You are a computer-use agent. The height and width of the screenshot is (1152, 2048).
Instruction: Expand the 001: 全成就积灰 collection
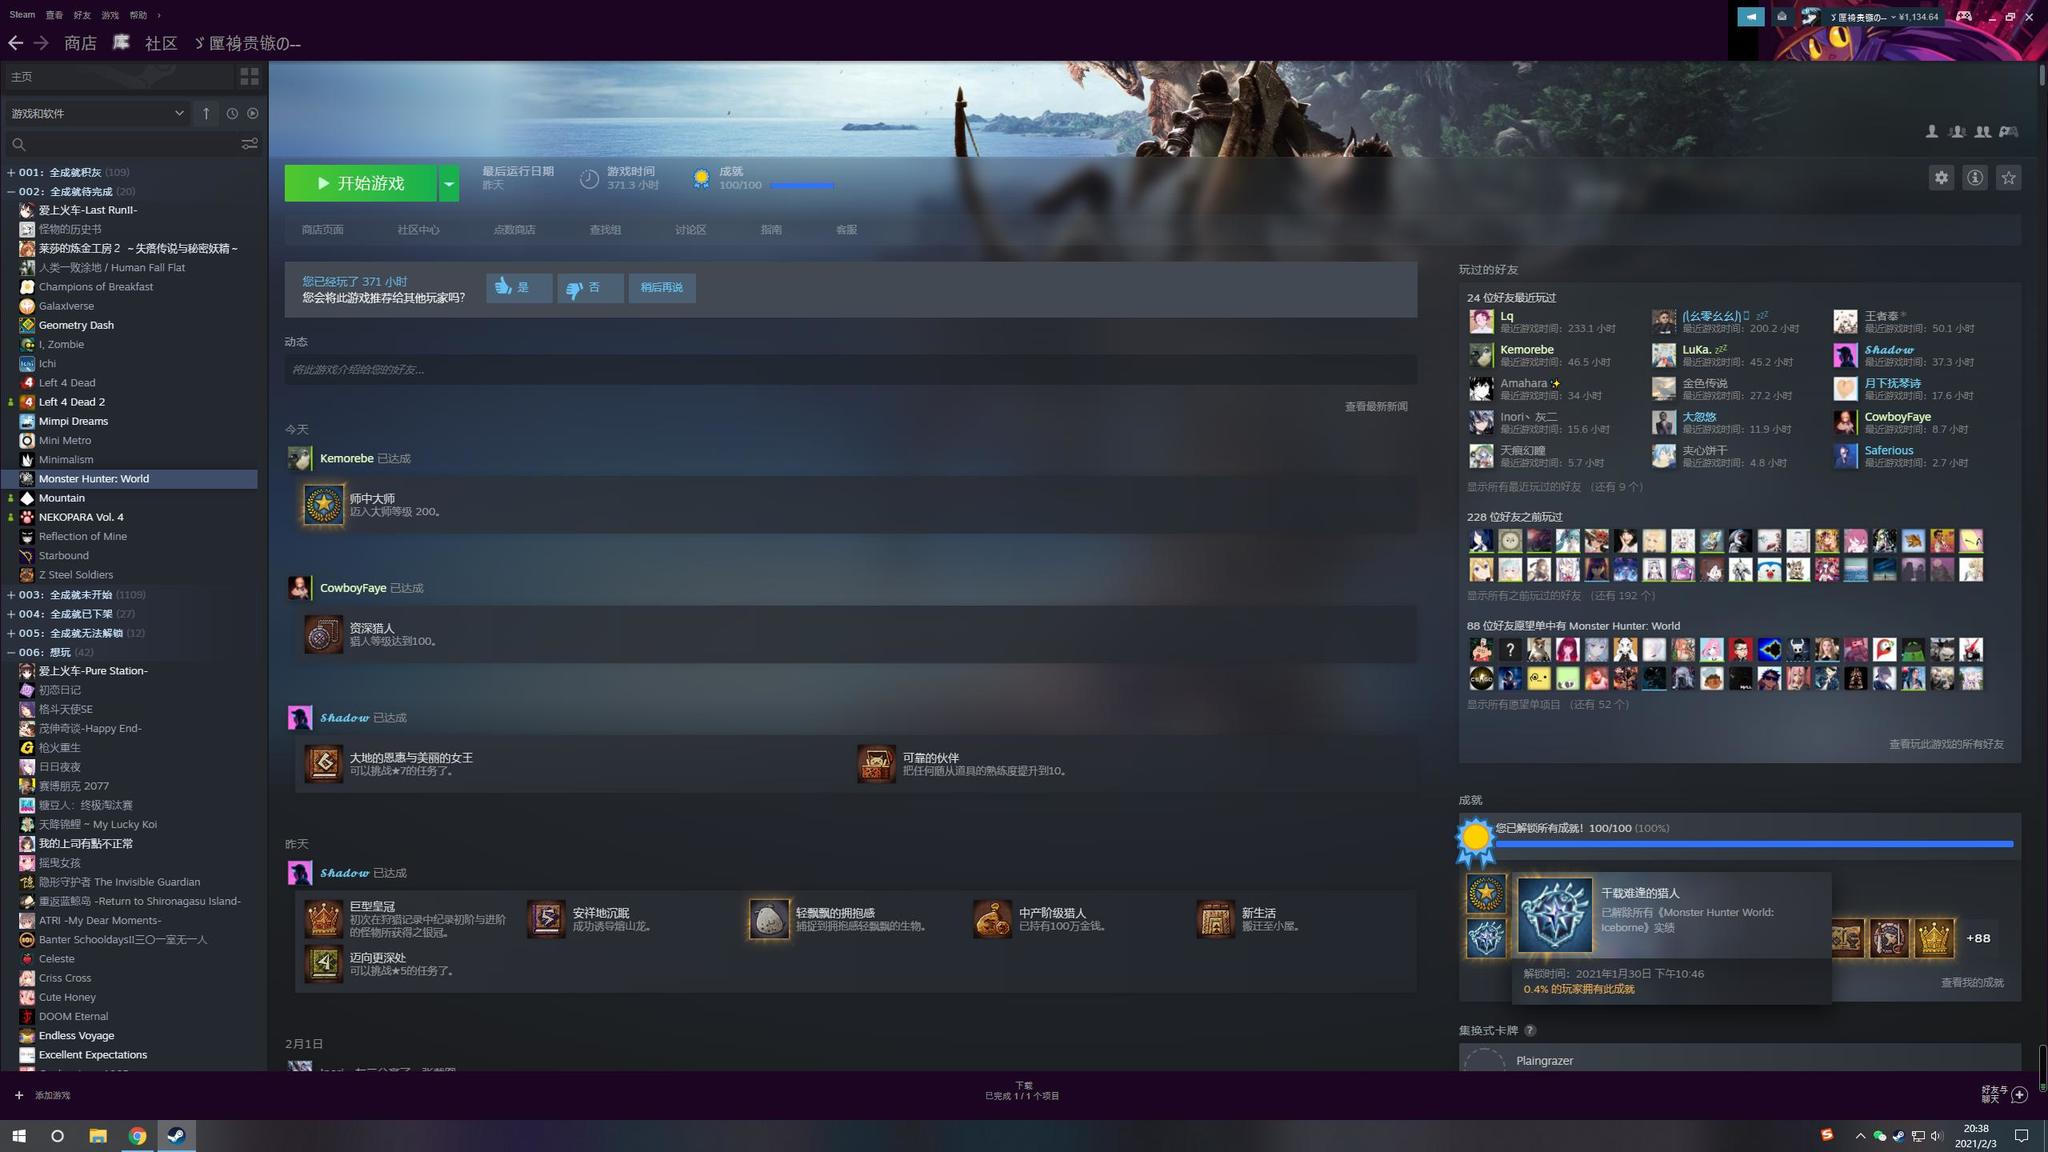click(x=11, y=172)
